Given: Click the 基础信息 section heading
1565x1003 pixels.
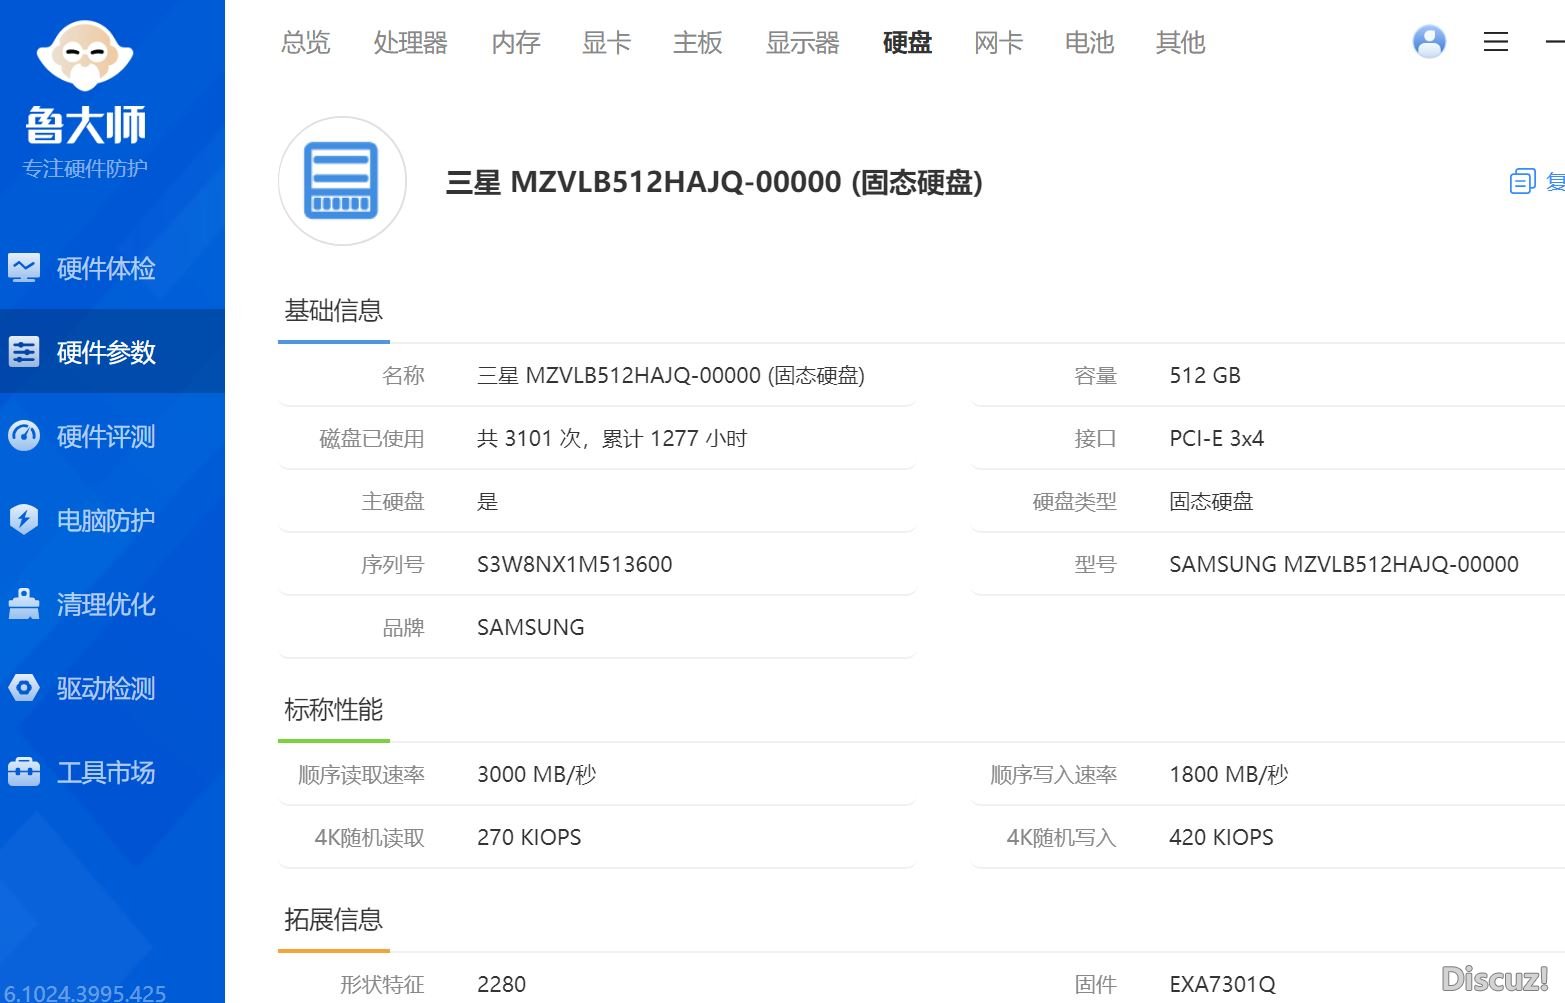Looking at the screenshot, I should pyautogui.click(x=334, y=311).
